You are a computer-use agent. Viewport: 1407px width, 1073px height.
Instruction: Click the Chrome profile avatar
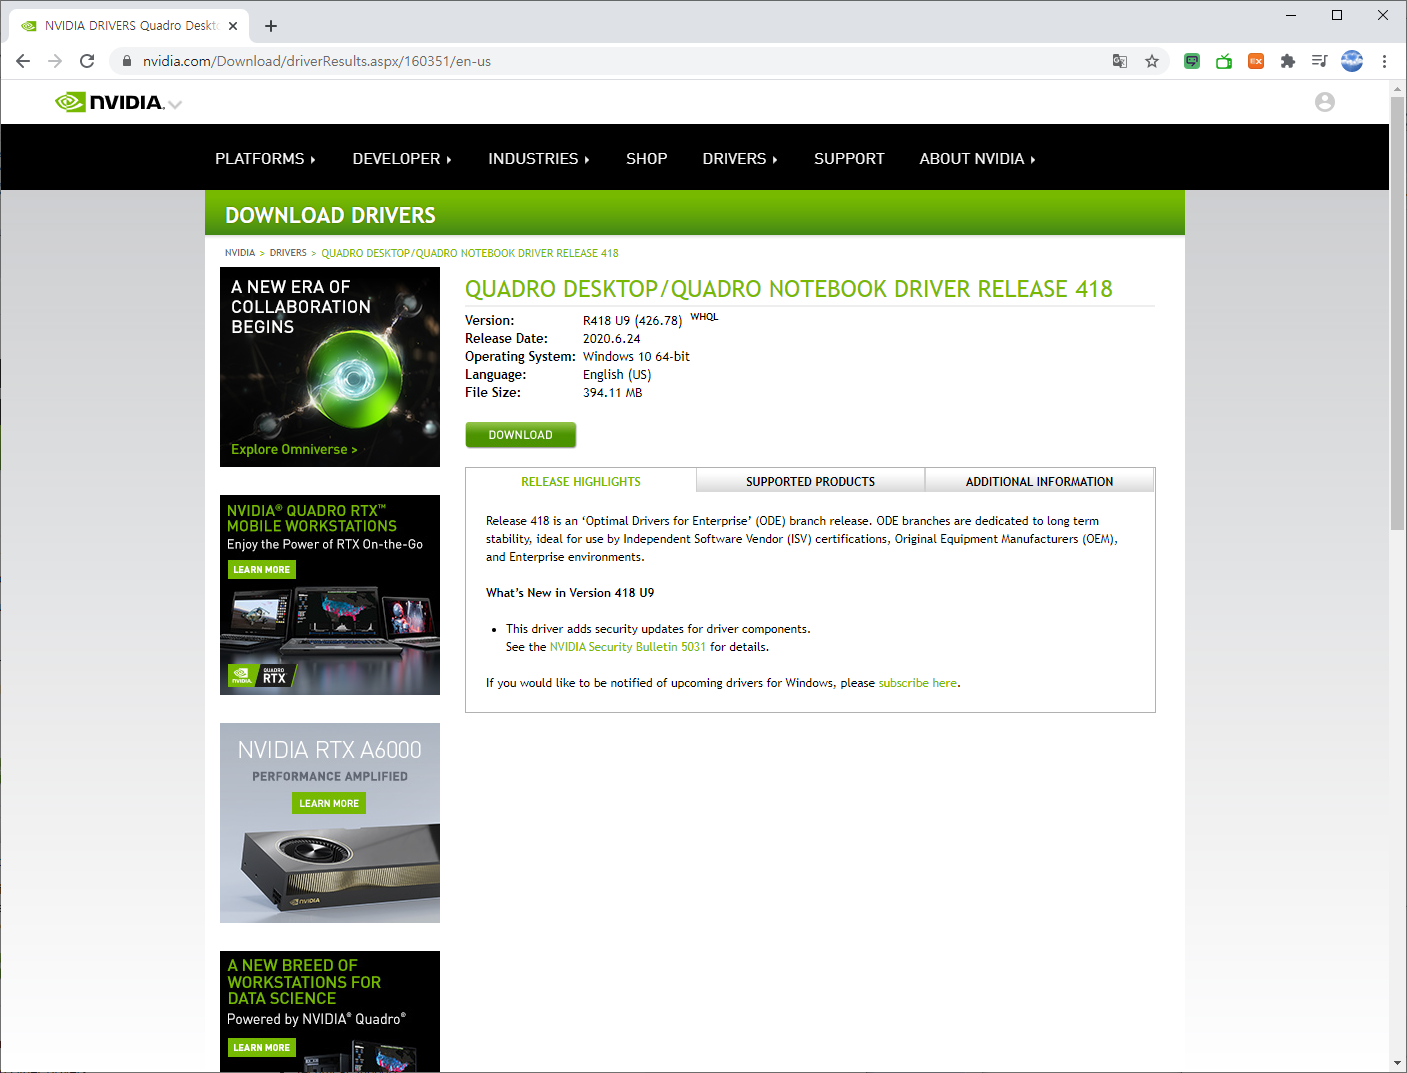(1352, 61)
